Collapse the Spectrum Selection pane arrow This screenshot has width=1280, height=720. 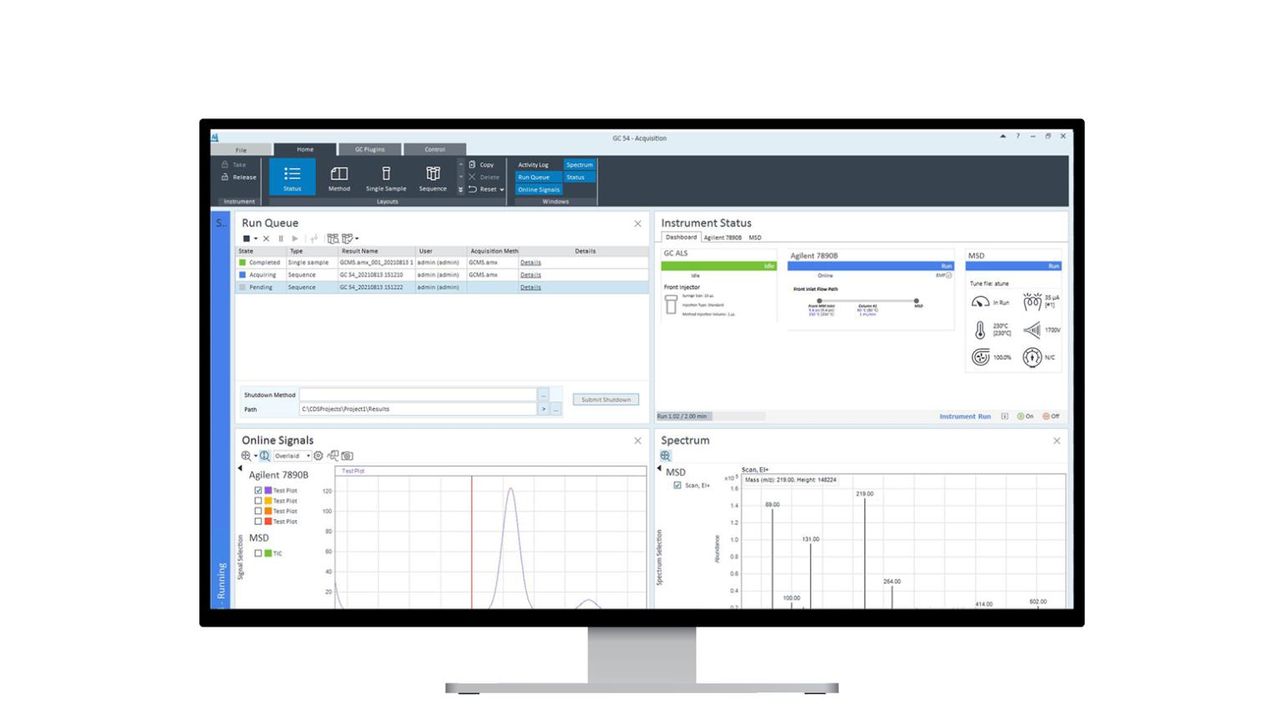660,467
